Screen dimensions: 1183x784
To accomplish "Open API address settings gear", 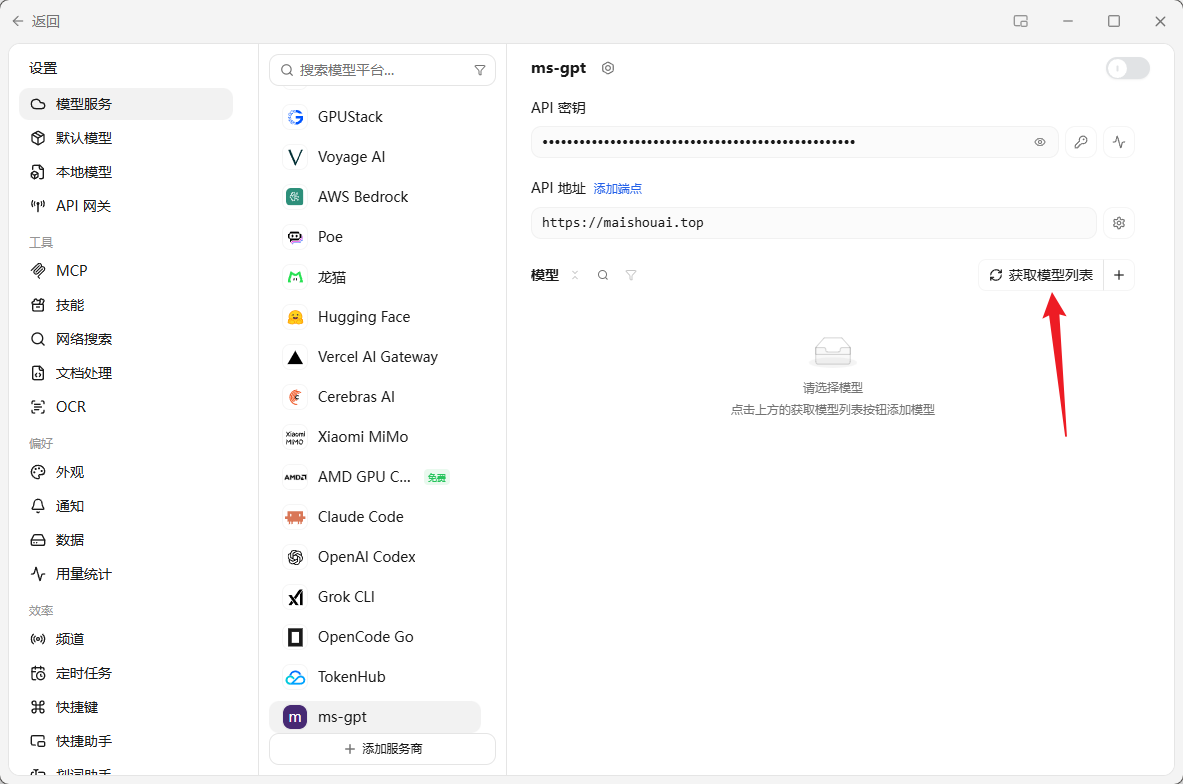I will pos(1119,223).
